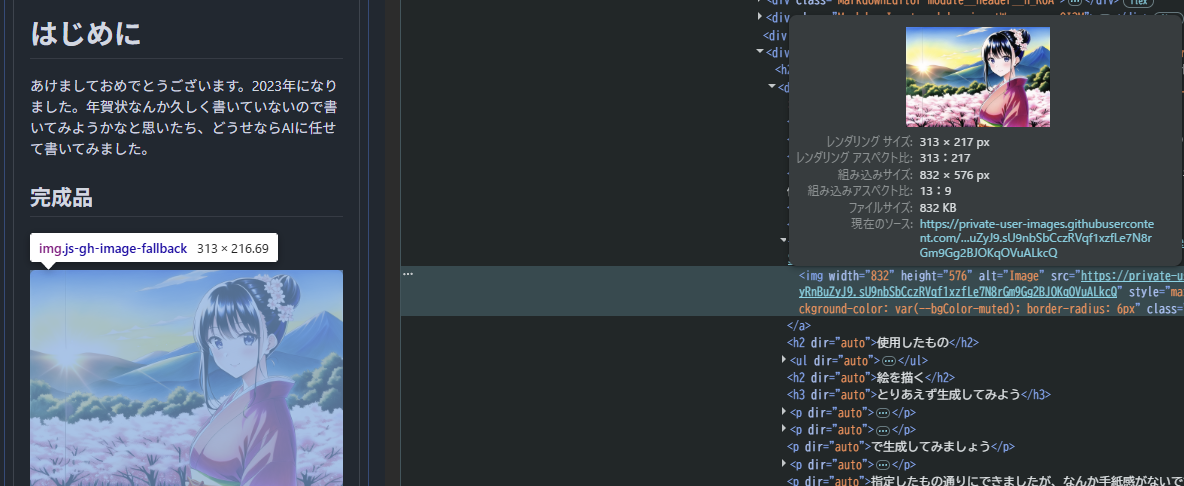
Task: Open the three-dot actions menu beside the selected img row
Action: (x=408, y=273)
